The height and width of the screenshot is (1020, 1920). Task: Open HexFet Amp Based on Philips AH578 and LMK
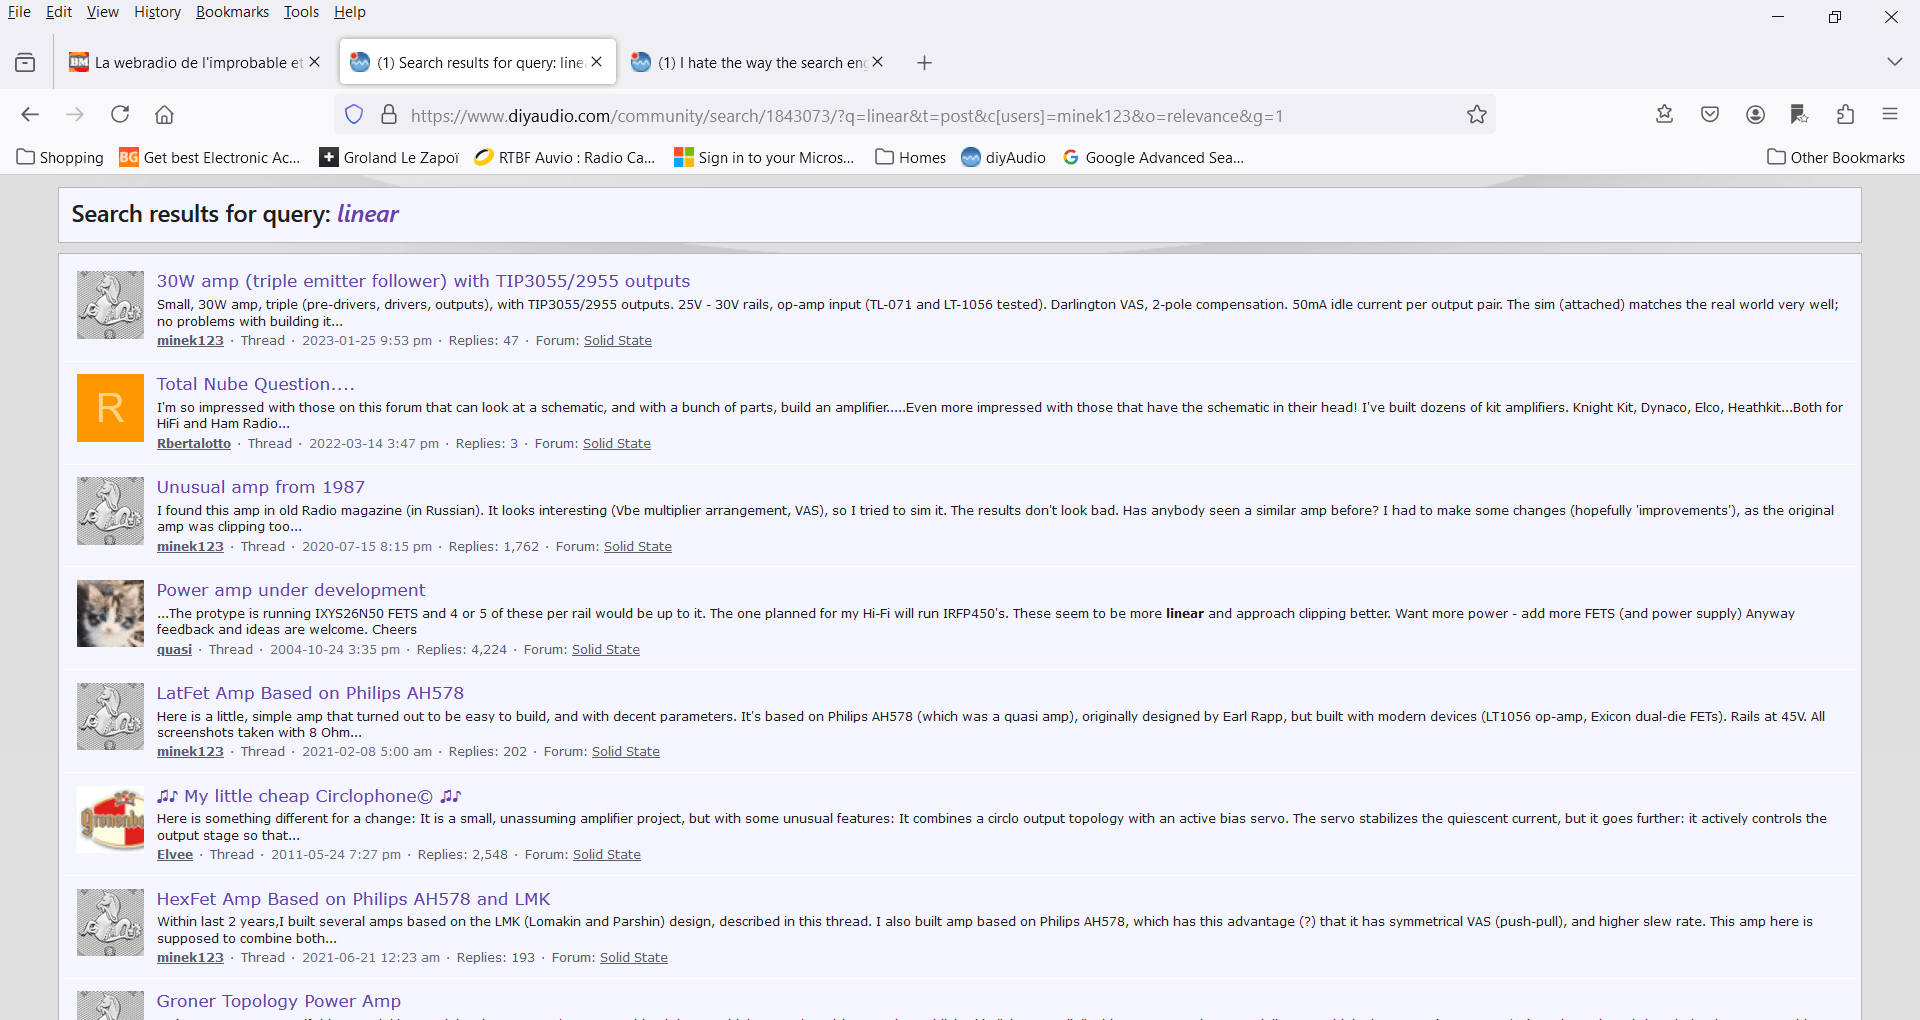(353, 899)
